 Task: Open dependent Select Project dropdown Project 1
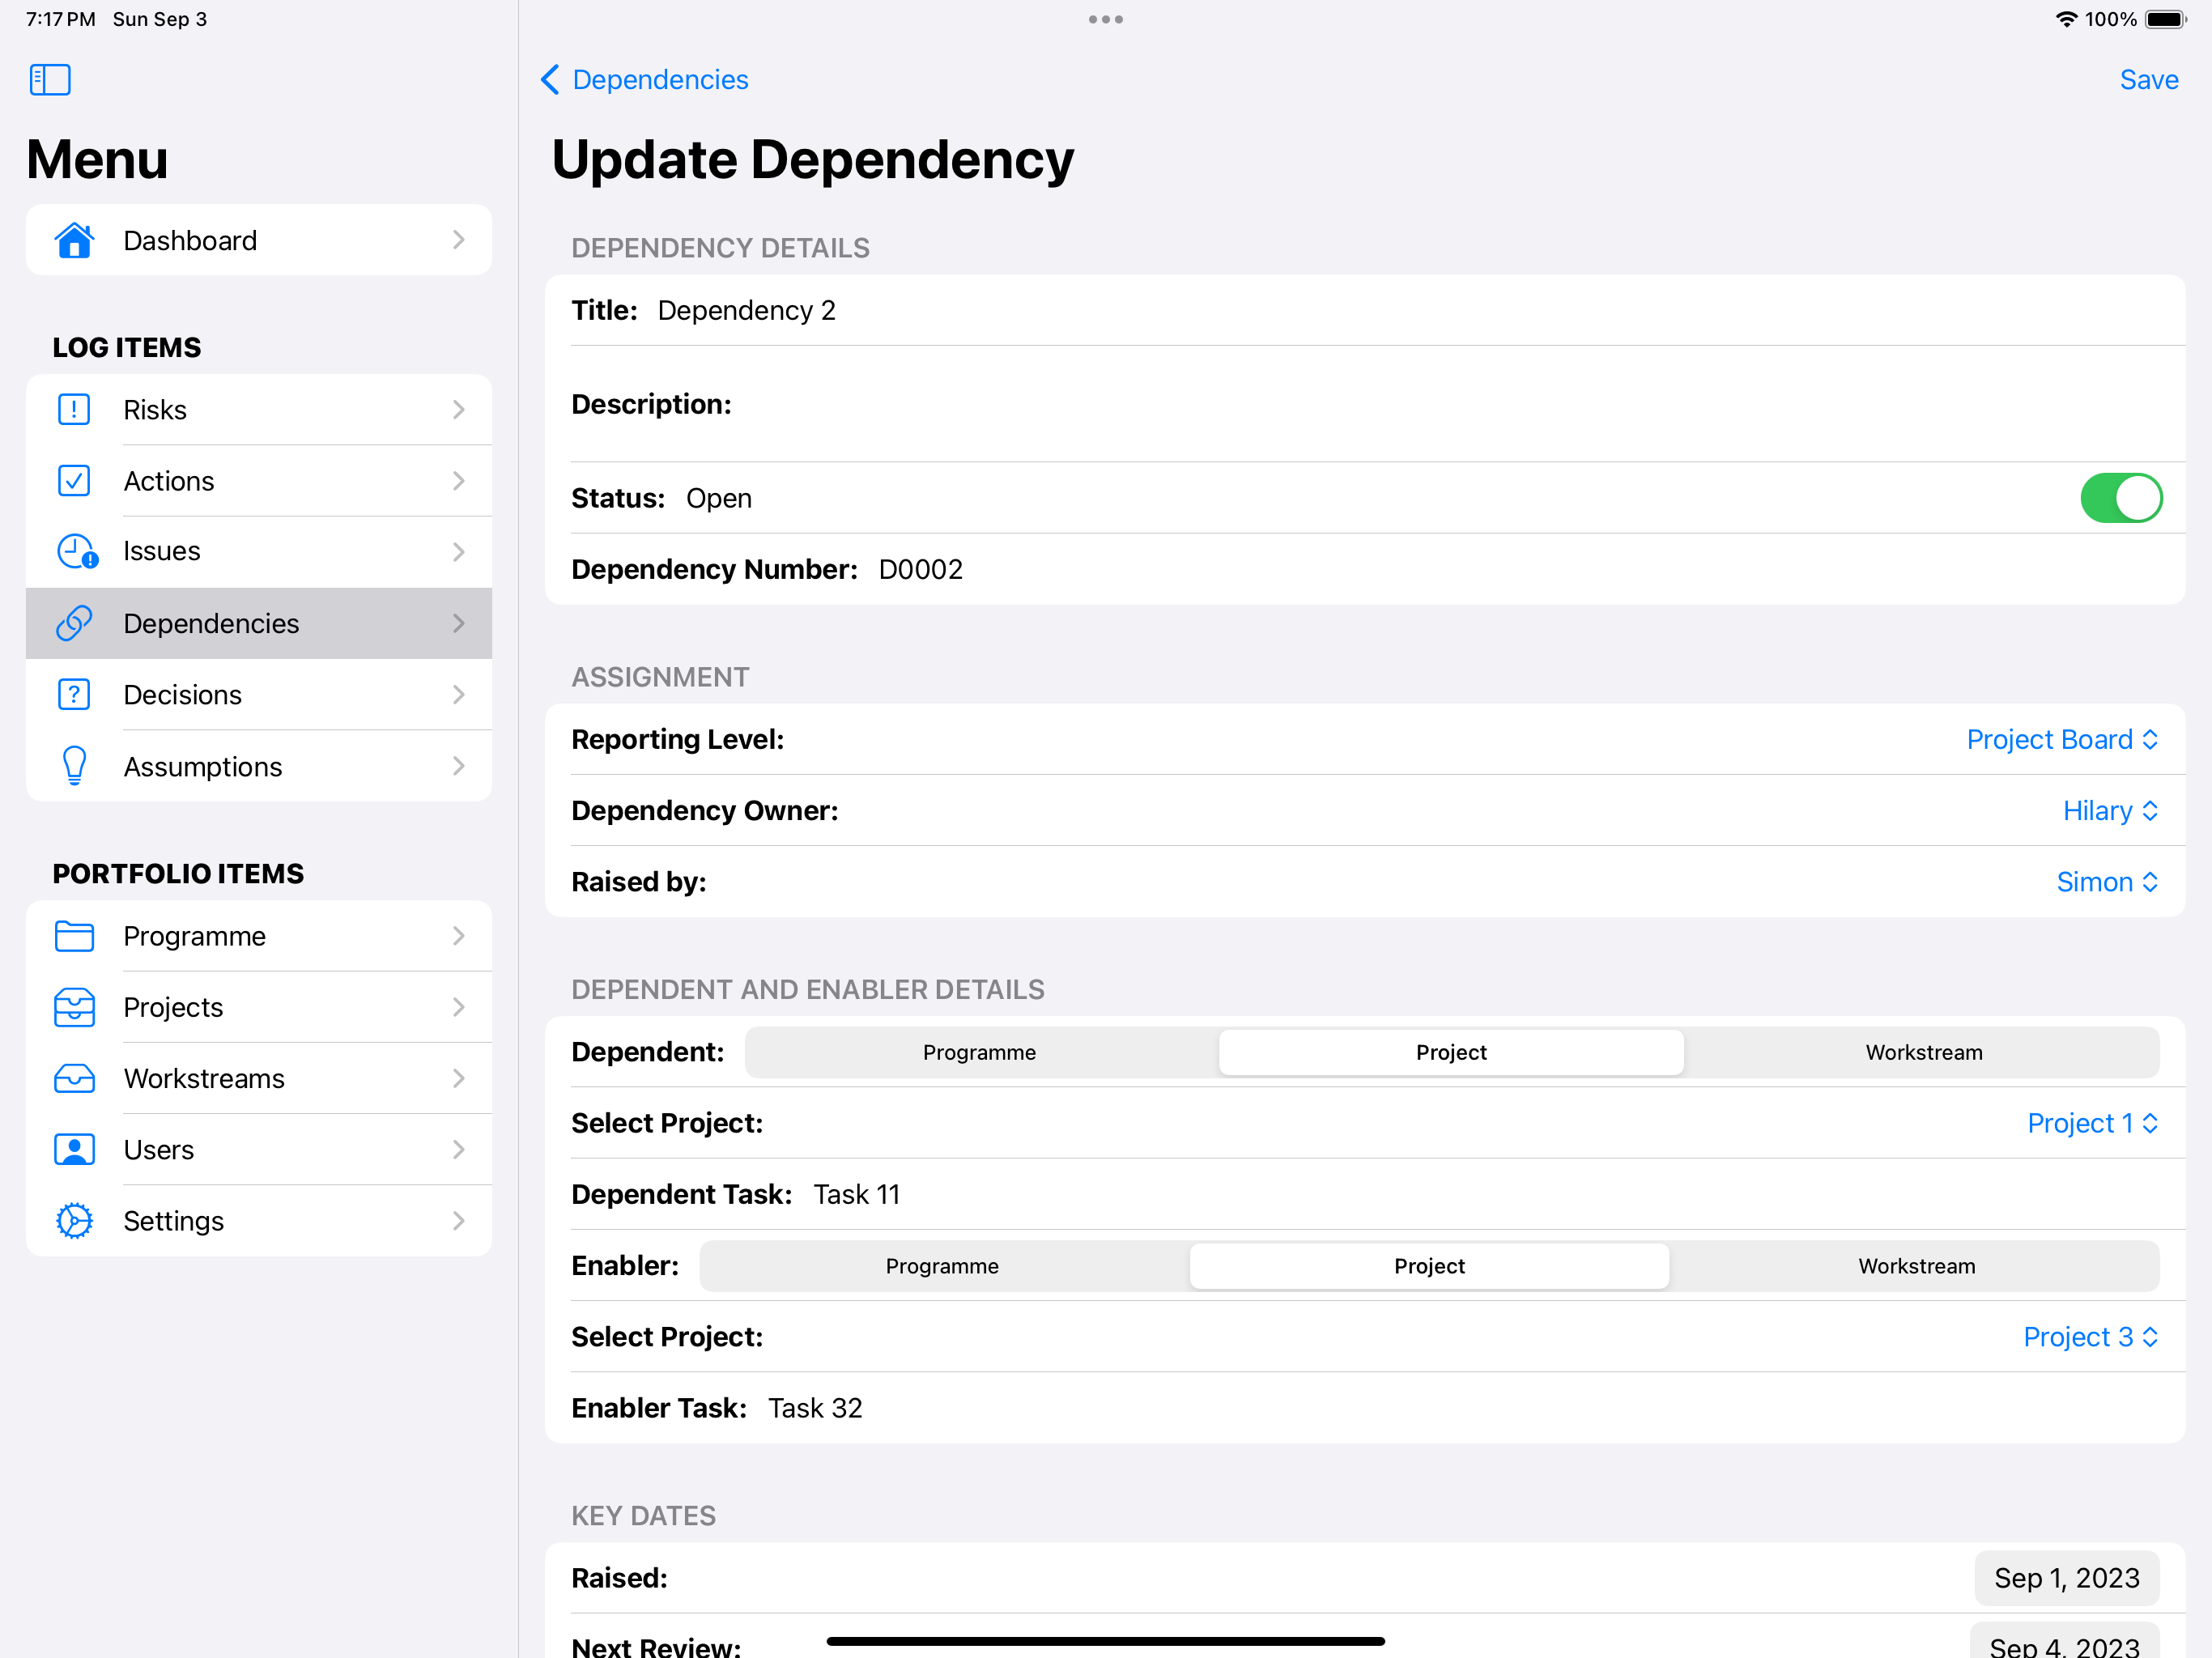click(x=2092, y=1123)
